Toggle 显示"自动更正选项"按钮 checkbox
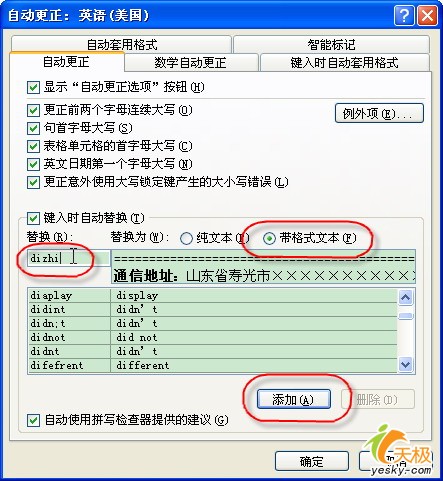 pyautogui.click(x=33, y=88)
